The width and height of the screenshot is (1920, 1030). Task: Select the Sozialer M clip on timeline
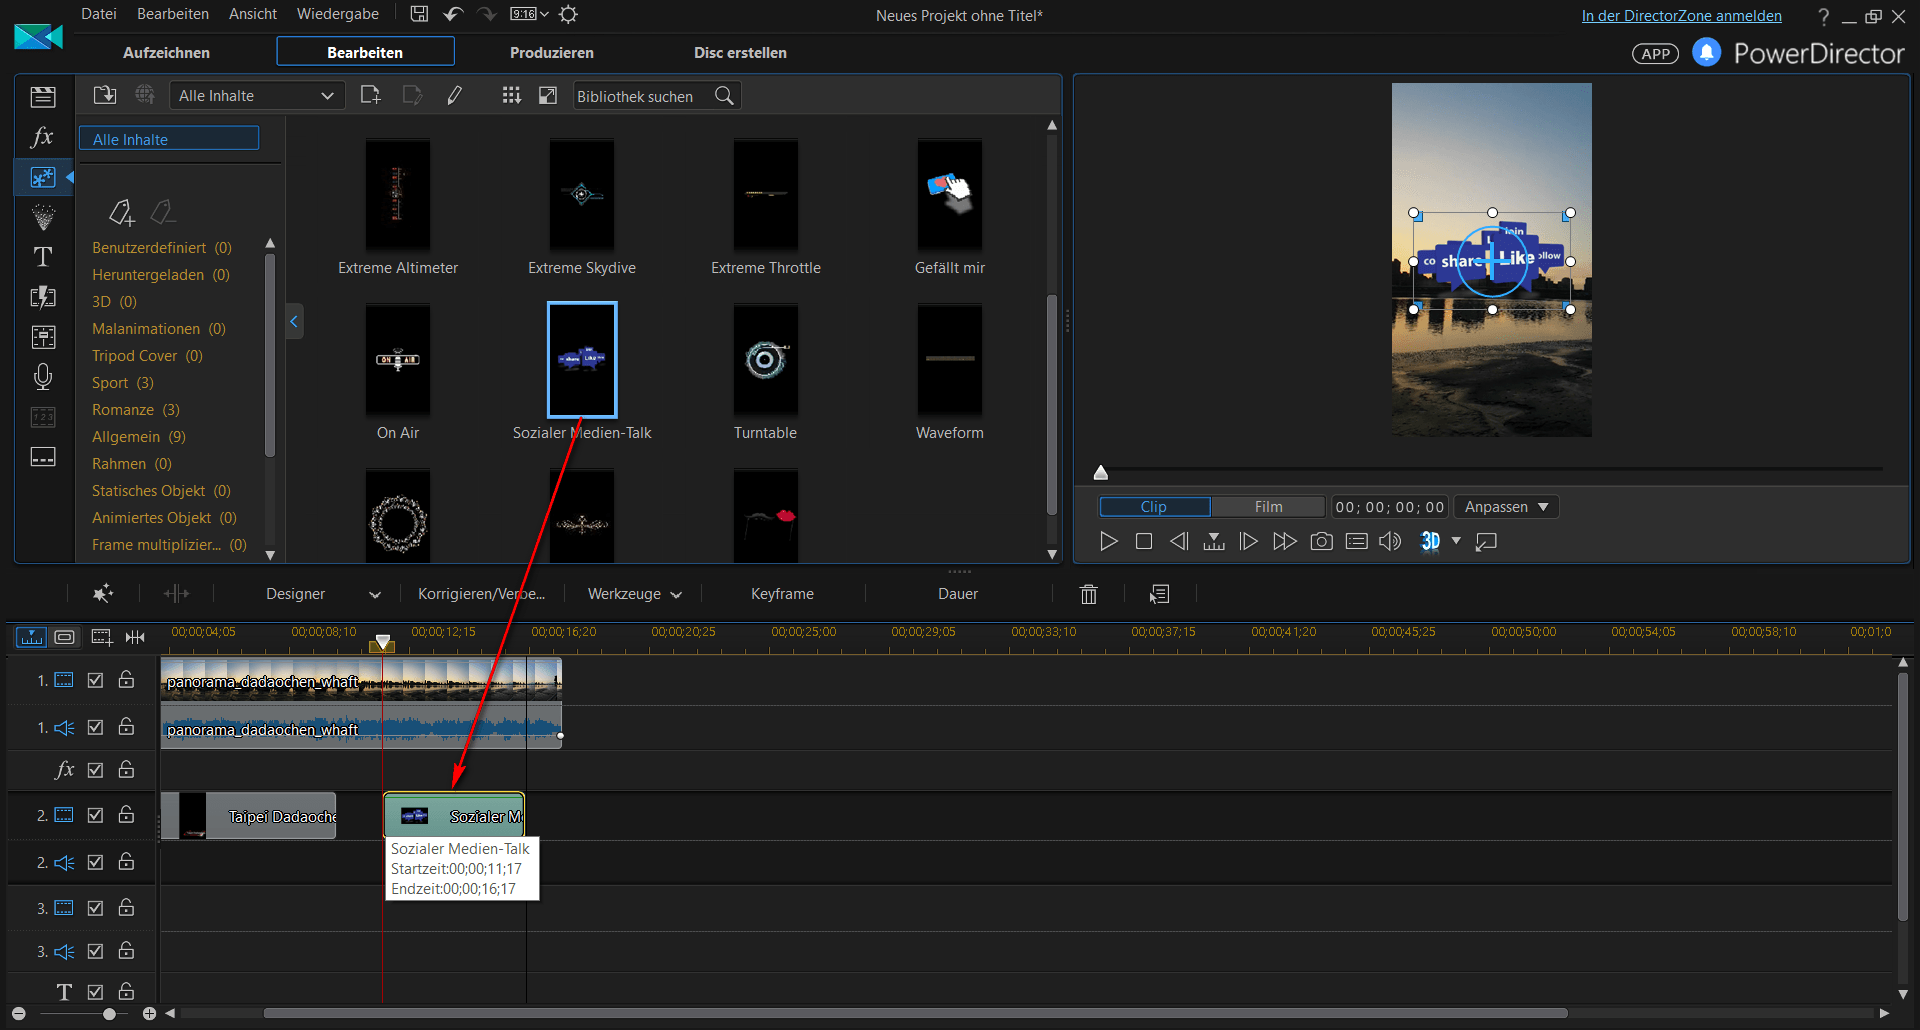pos(454,815)
